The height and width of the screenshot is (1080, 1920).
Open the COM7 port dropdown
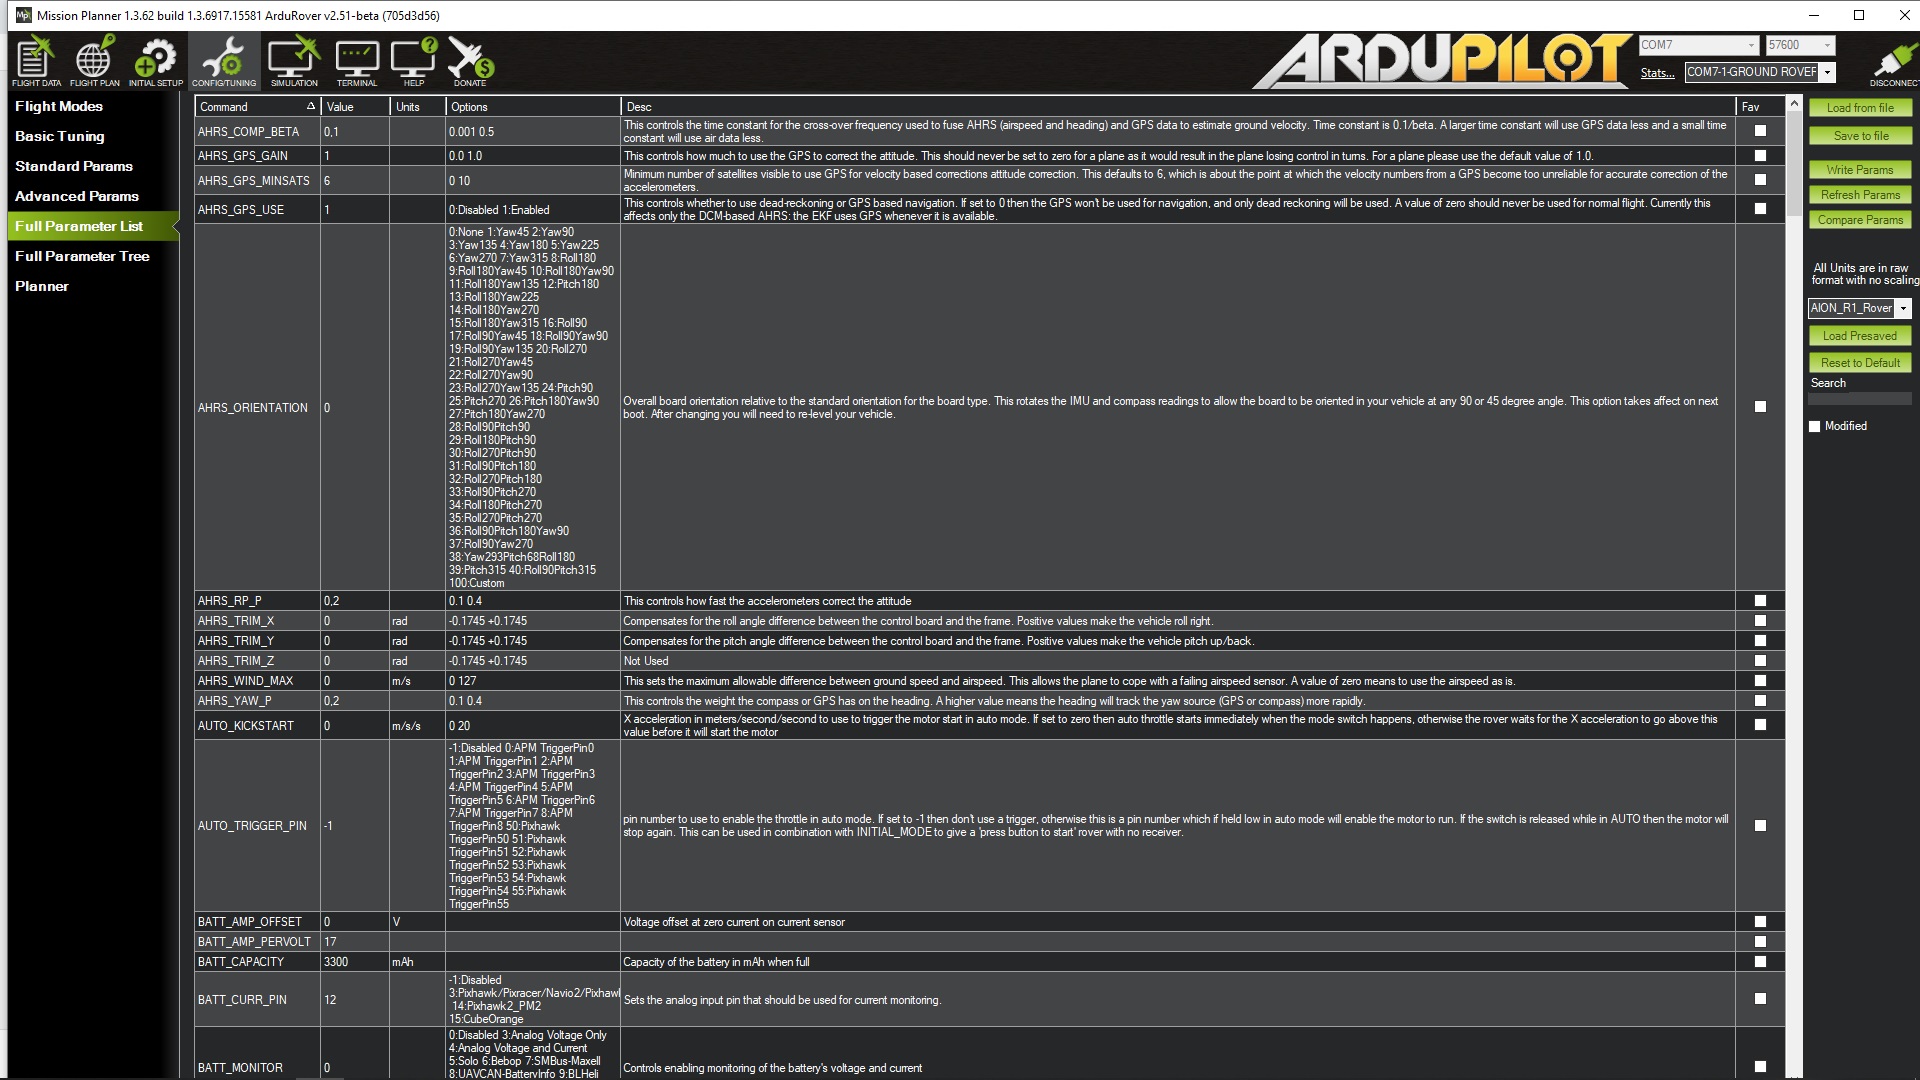point(1751,45)
